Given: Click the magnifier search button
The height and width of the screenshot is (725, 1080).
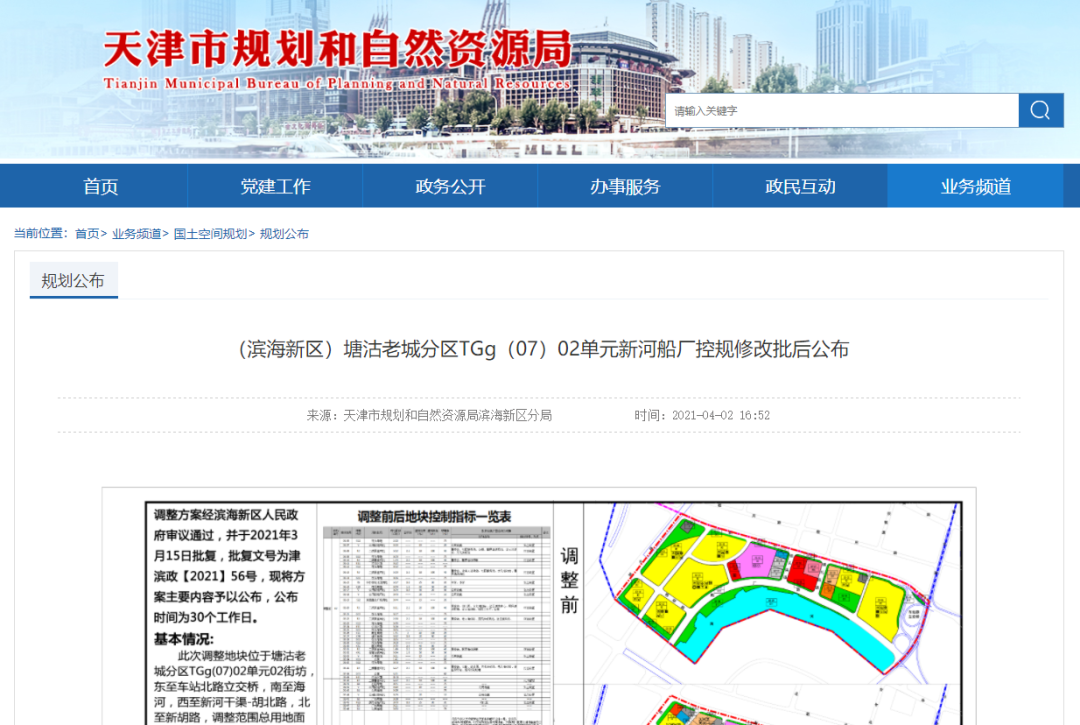Looking at the screenshot, I should coord(1041,110).
